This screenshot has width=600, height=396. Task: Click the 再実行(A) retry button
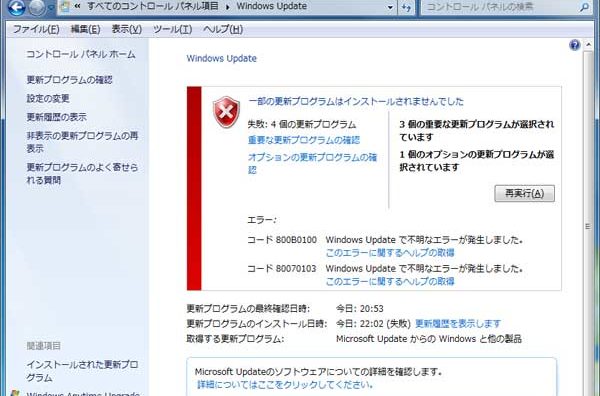(524, 193)
